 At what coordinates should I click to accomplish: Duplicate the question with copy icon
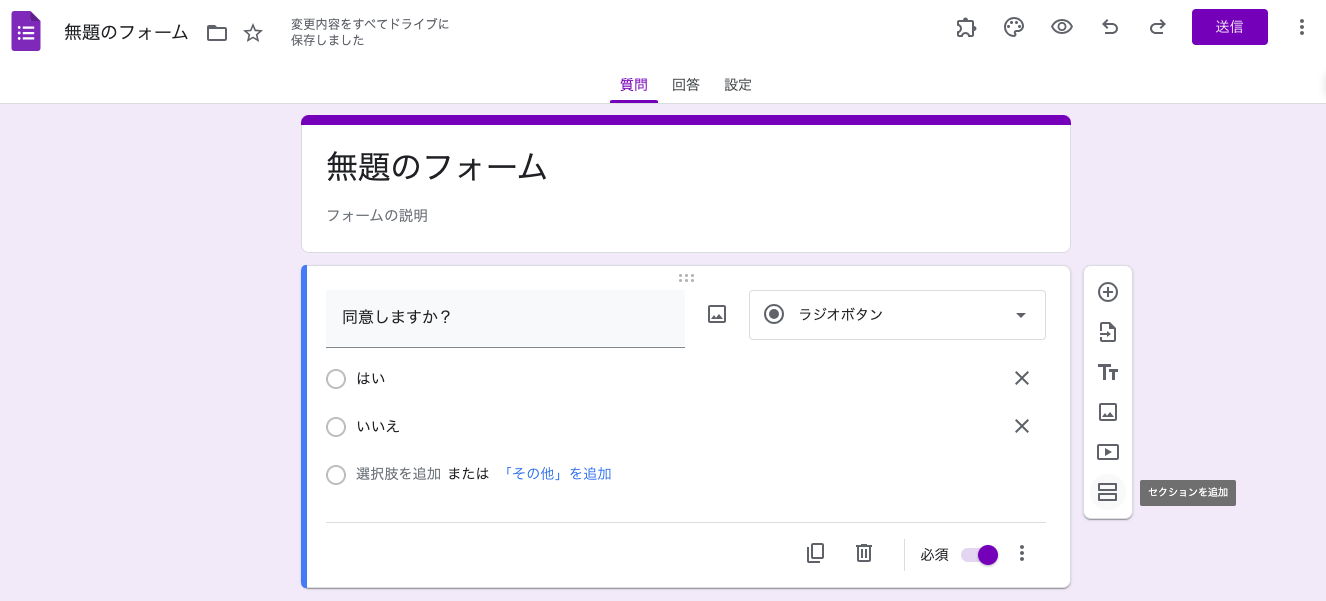point(815,553)
